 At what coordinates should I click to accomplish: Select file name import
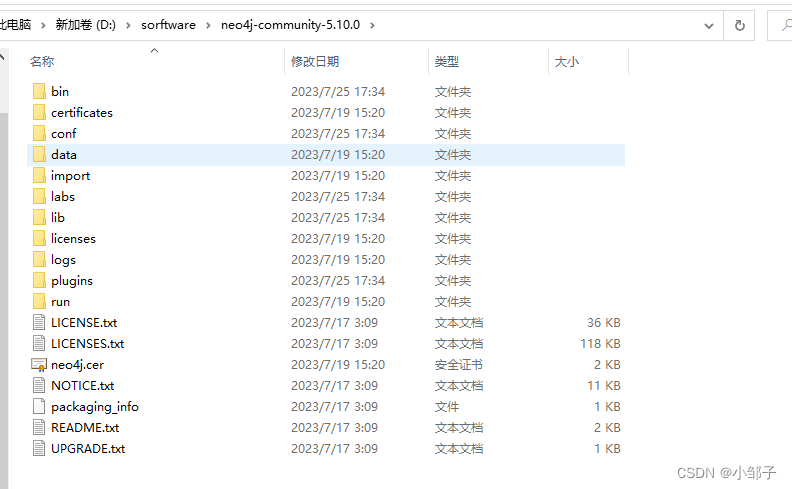(70, 176)
